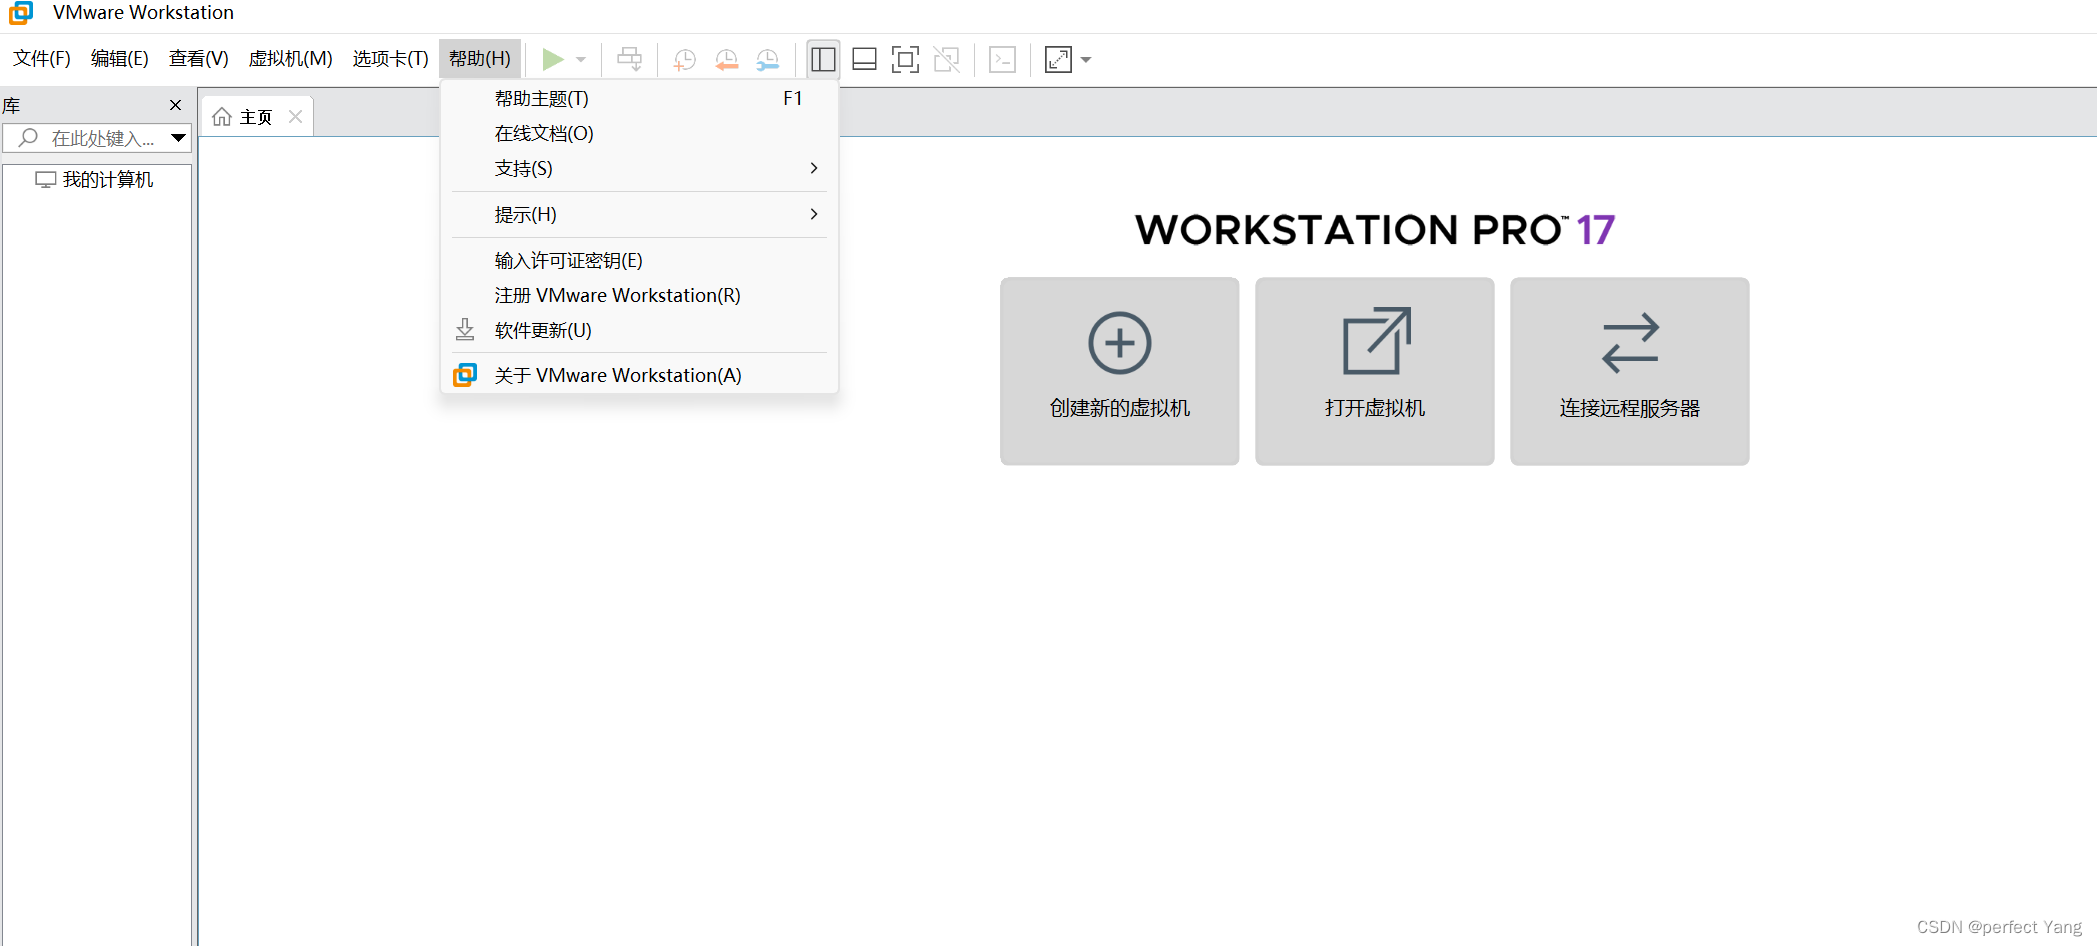Click VMware logo beside 关于 VMware Workstation

click(465, 375)
